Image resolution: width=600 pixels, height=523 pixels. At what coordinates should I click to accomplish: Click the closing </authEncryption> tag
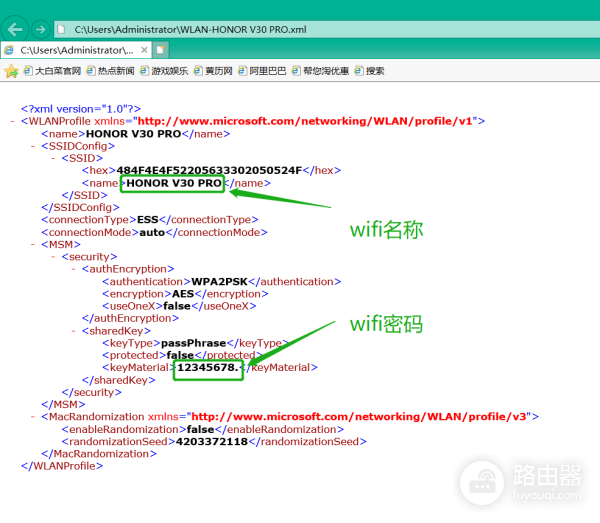pyautogui.click(x=130, y=318)
